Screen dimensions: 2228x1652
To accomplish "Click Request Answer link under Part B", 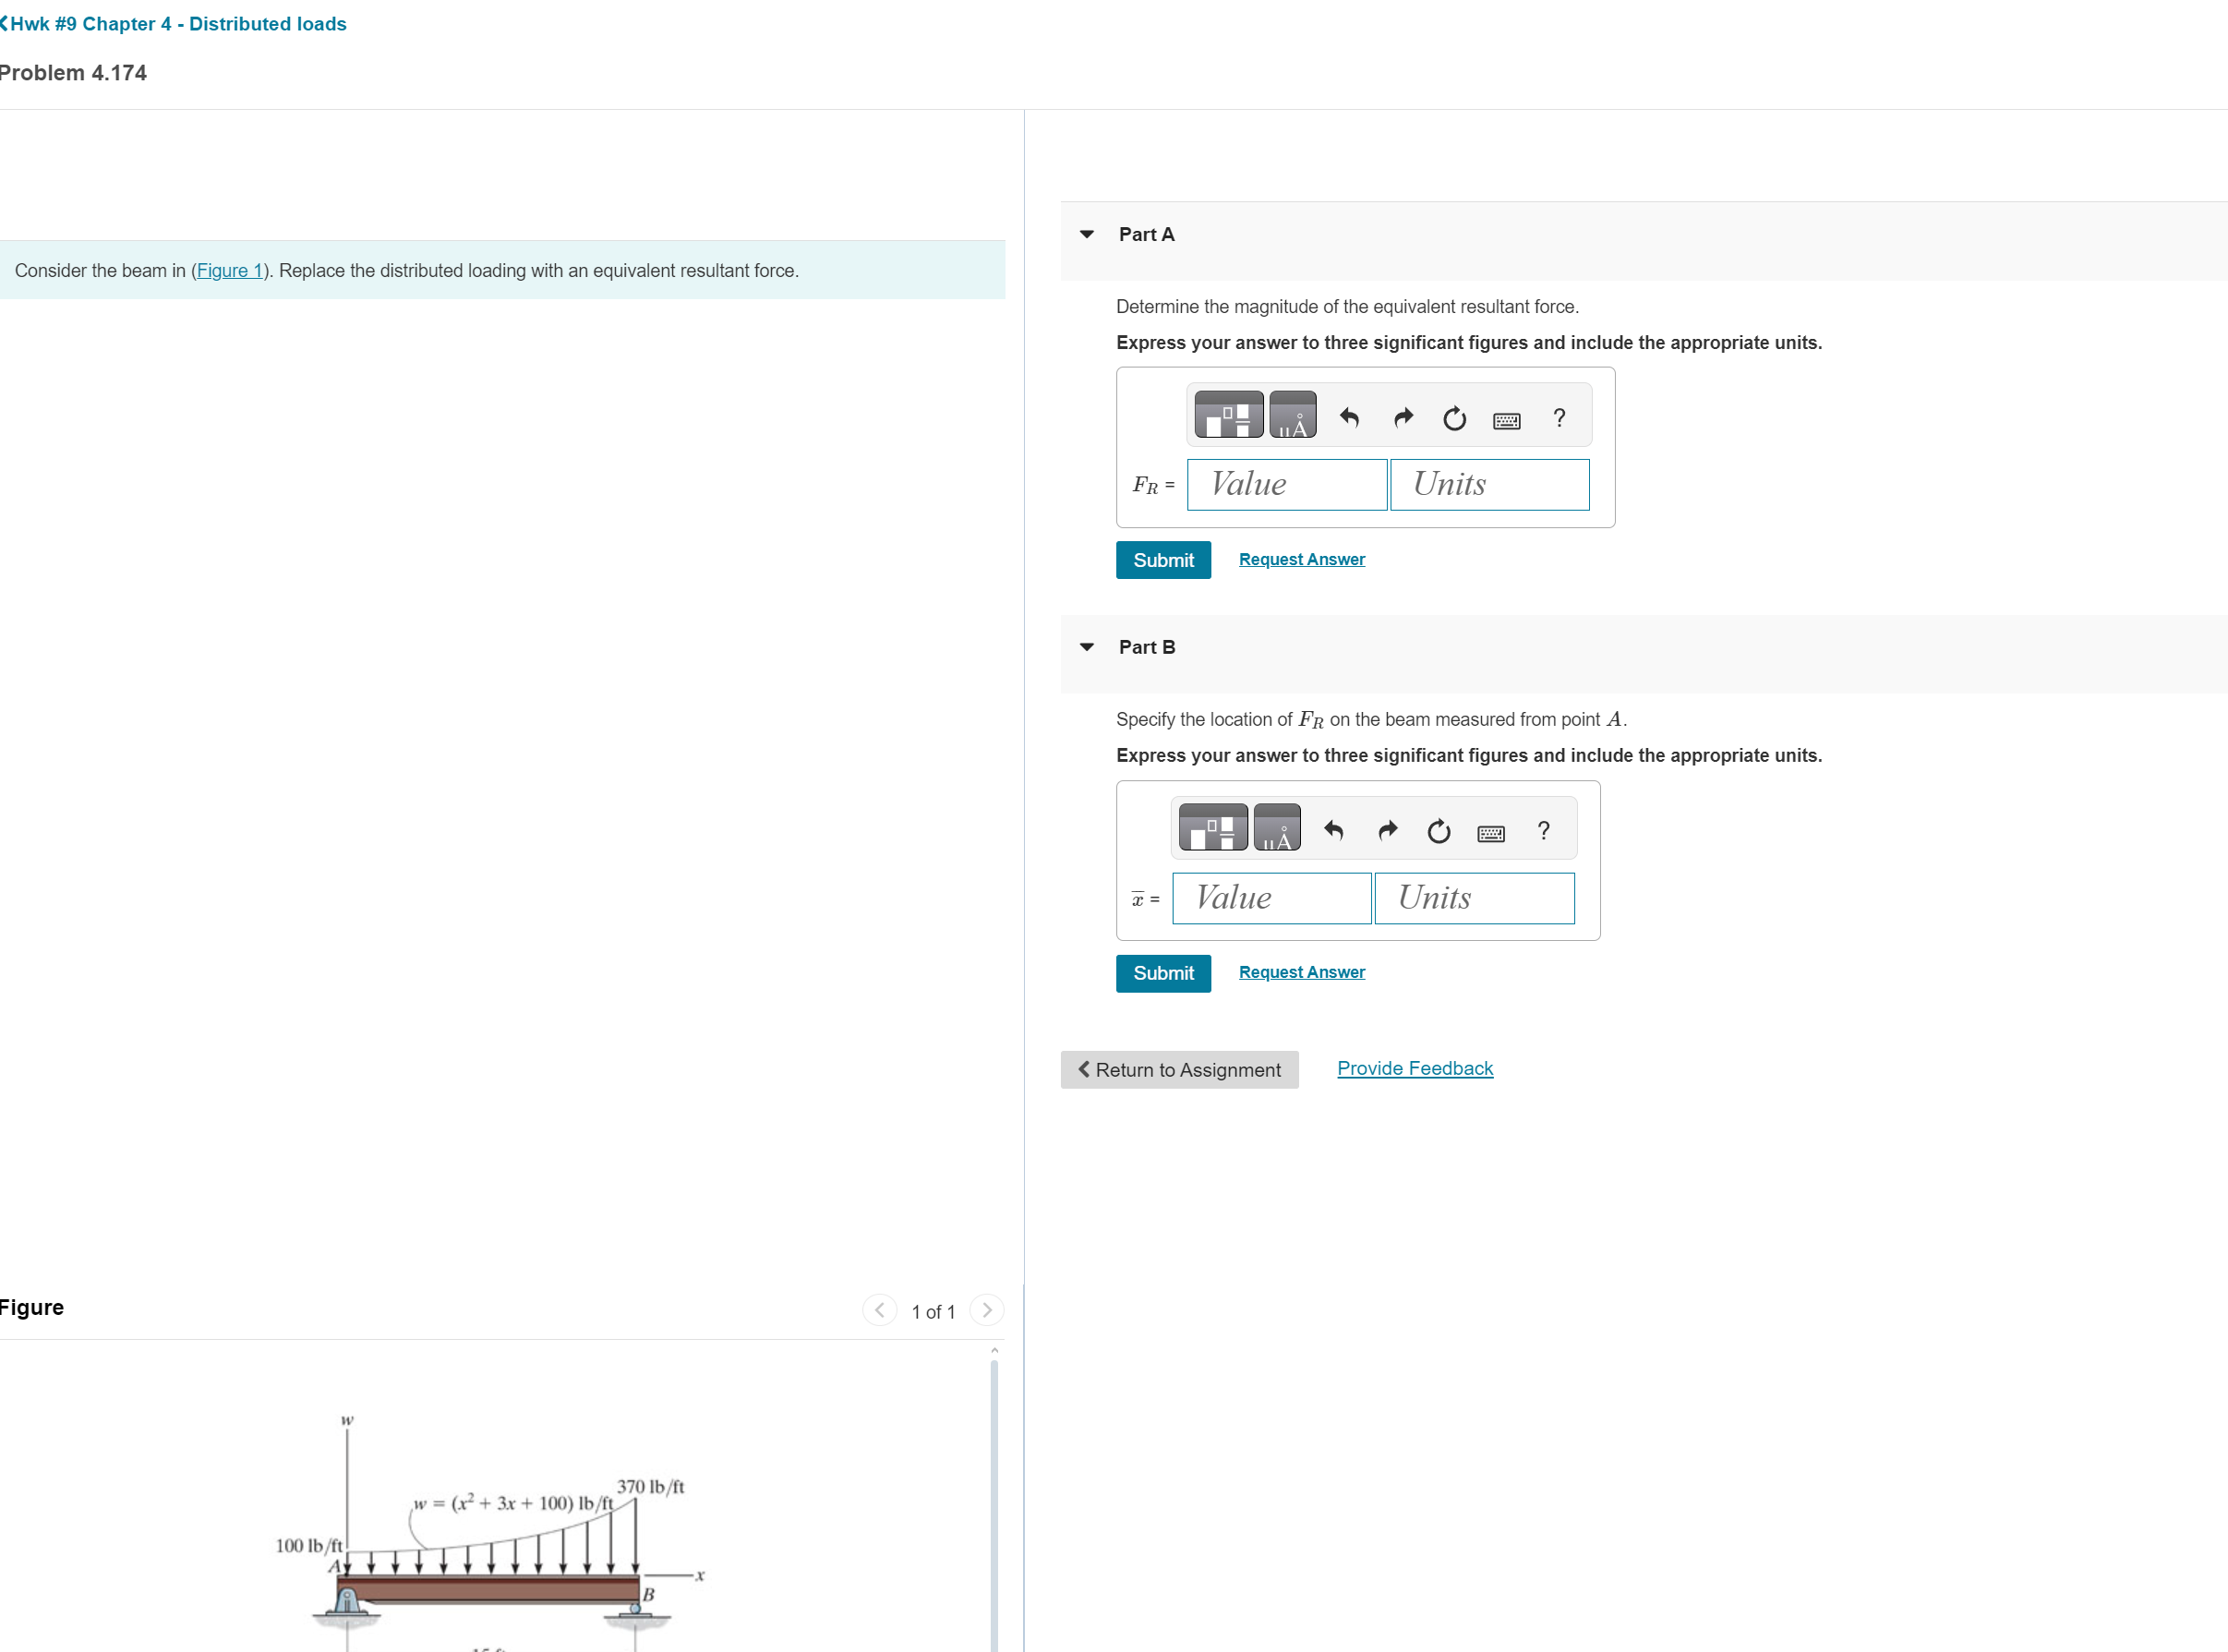I will pos(1301,972).
